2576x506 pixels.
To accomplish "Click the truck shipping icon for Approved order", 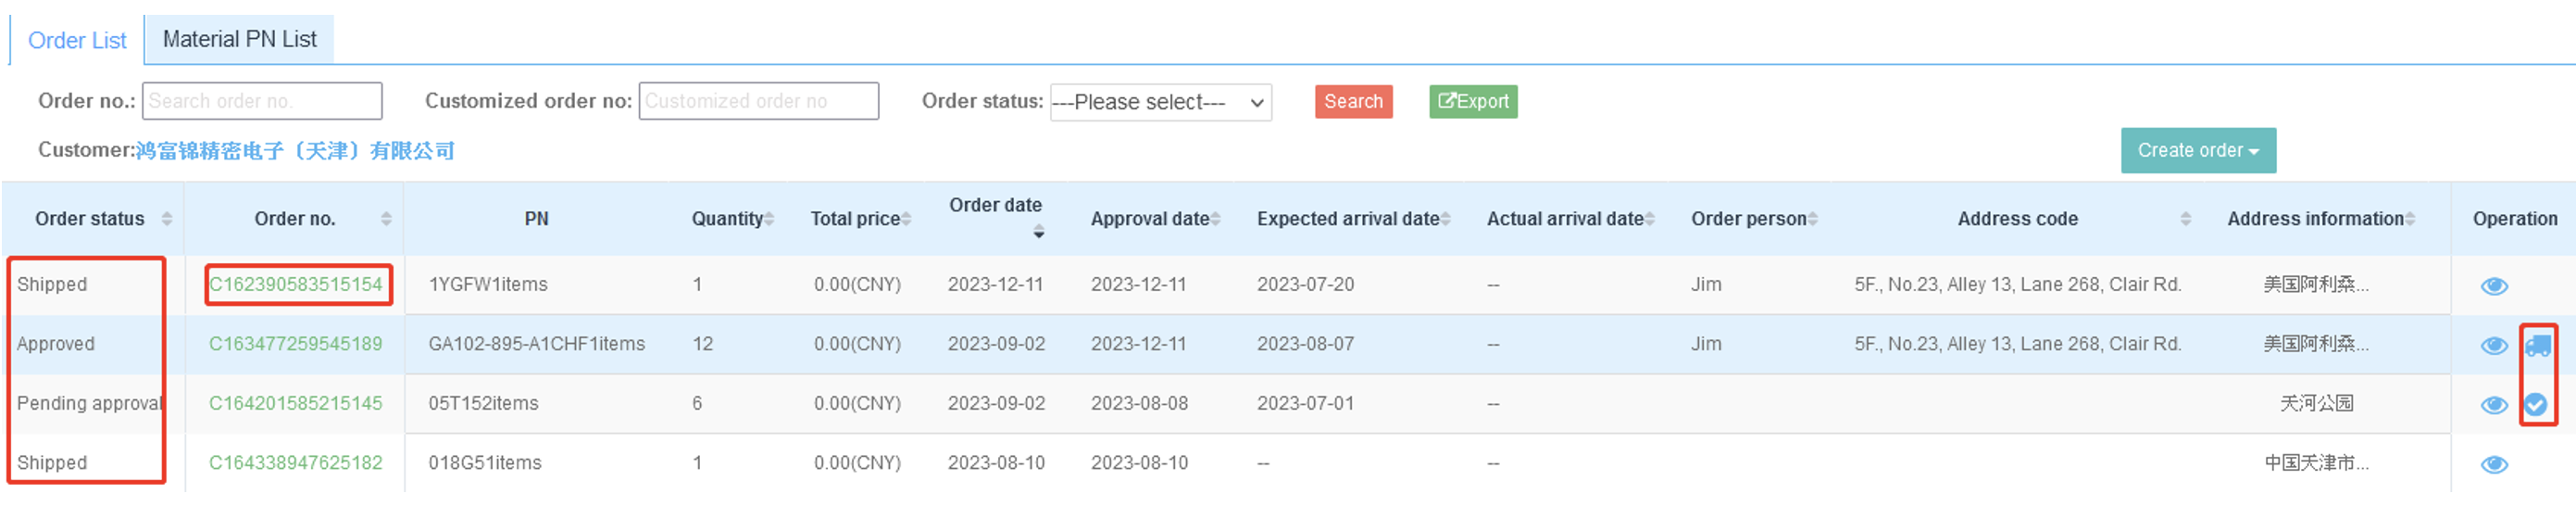I will (2538, 345).
